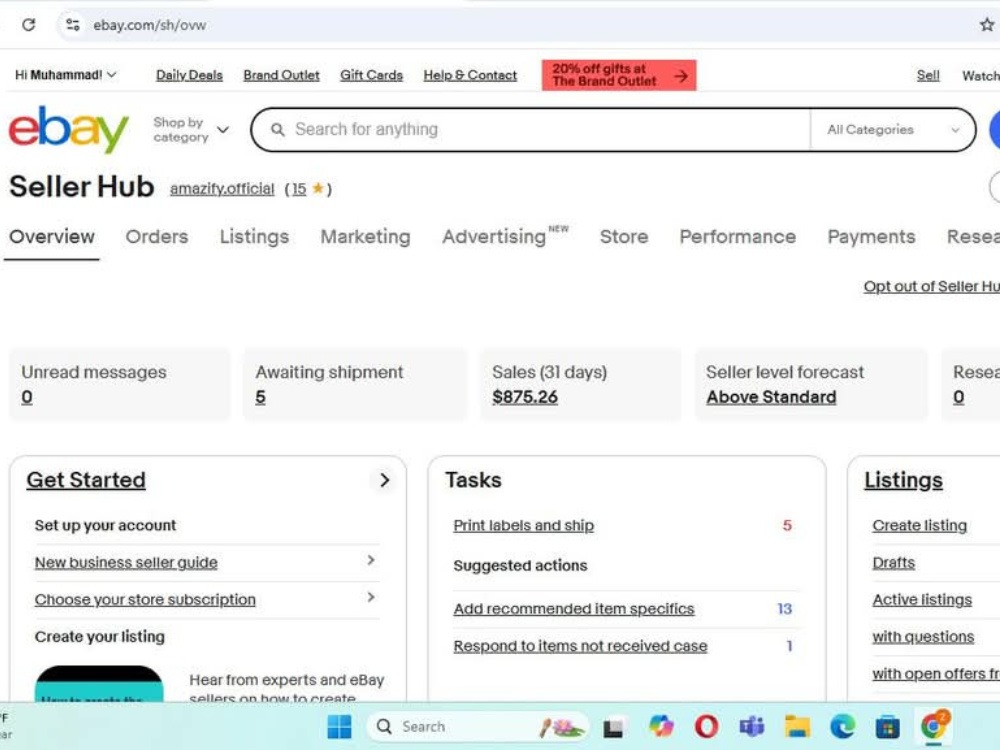Open File Explorer from the taskbar
The image size is (1000, 750).
[x=797, y=726]
